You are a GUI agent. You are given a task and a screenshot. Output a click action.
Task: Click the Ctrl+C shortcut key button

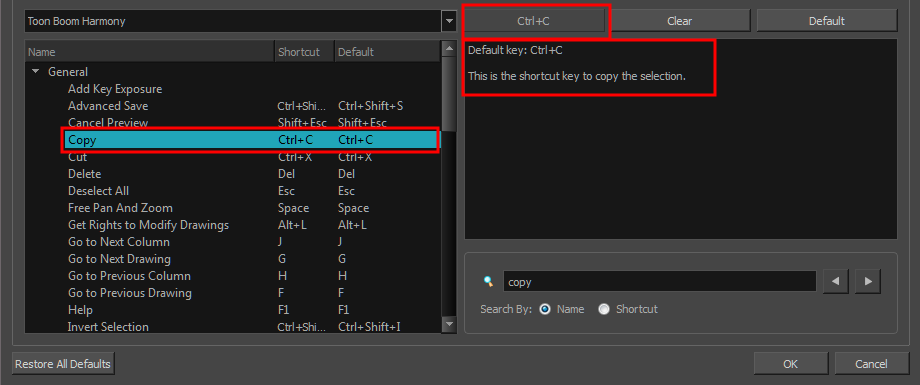(533, 21)
